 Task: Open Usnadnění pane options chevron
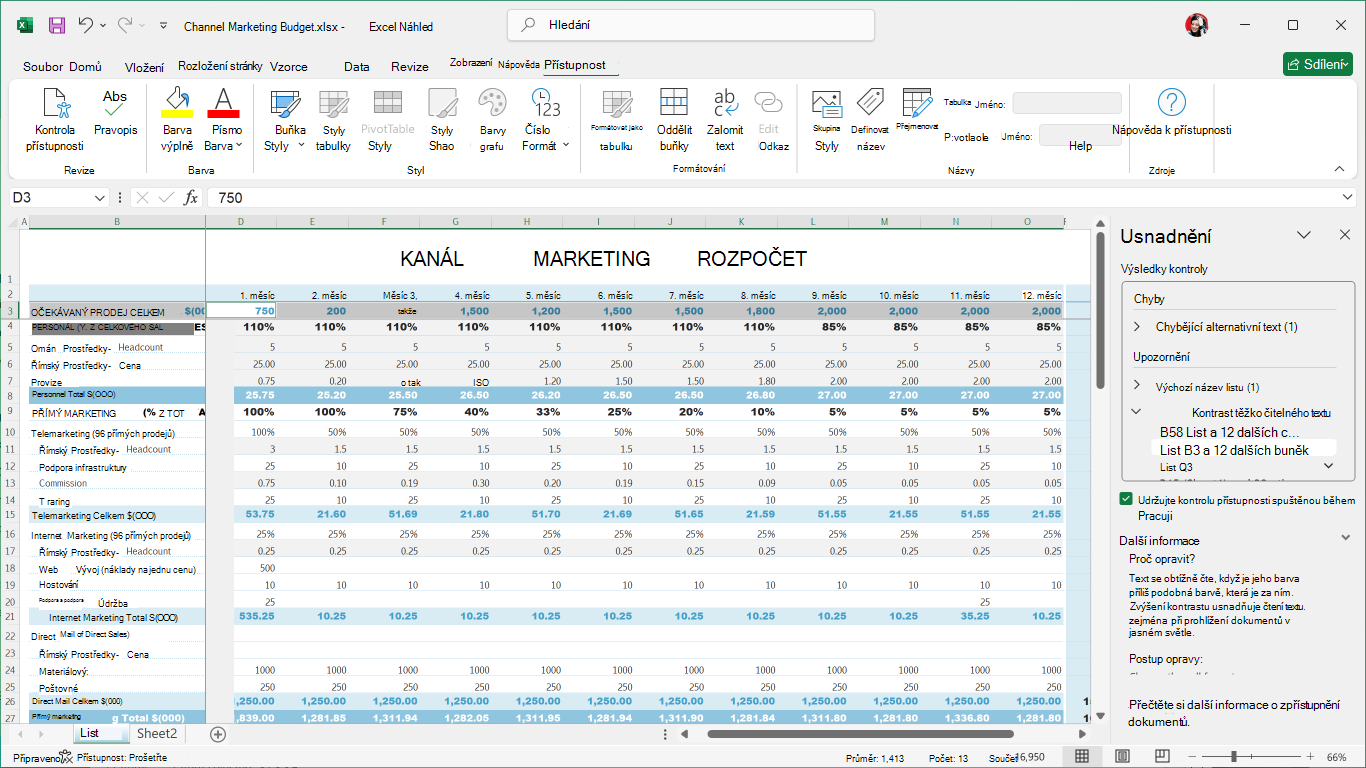(x=1304, y=234)
